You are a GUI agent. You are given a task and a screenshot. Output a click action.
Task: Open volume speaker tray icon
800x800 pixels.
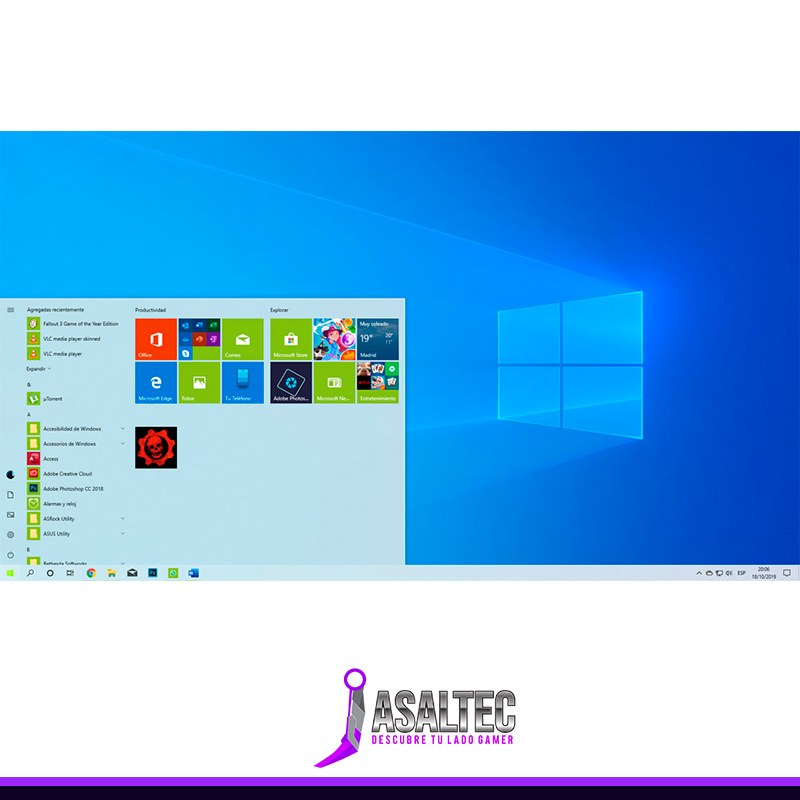[729, 573]
